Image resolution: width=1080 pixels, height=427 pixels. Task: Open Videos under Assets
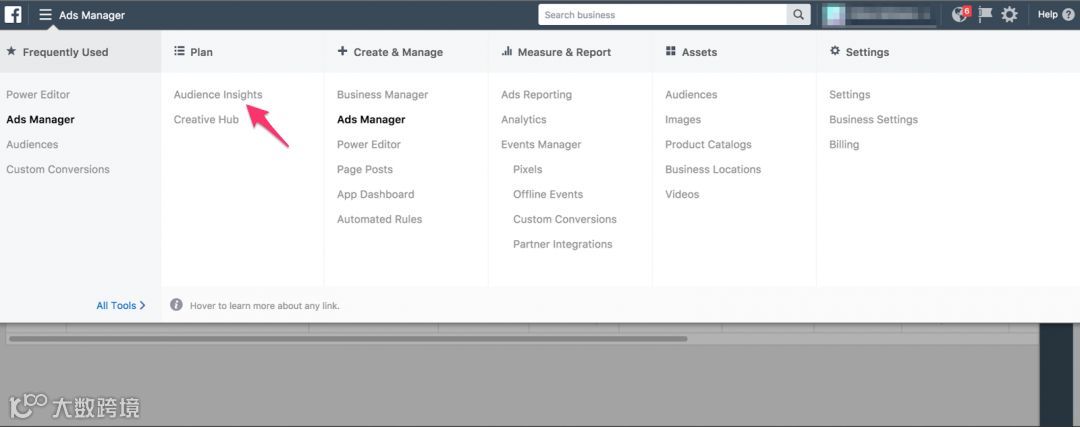[682, 194]
